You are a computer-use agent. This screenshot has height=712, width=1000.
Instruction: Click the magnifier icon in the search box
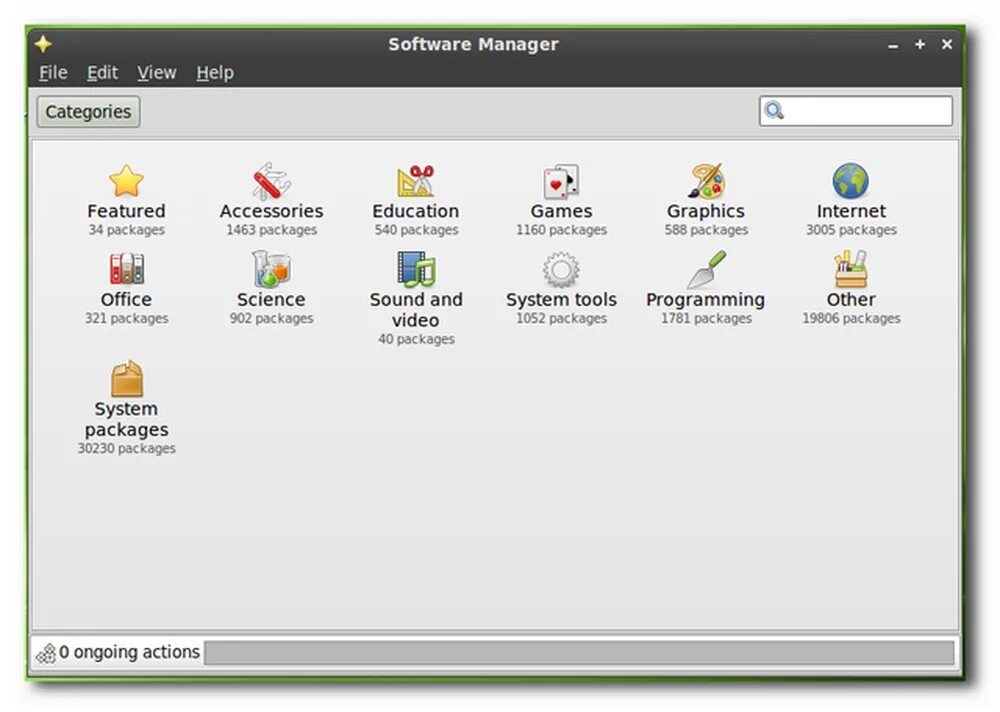pyautogui.click(x=774, y=110)
